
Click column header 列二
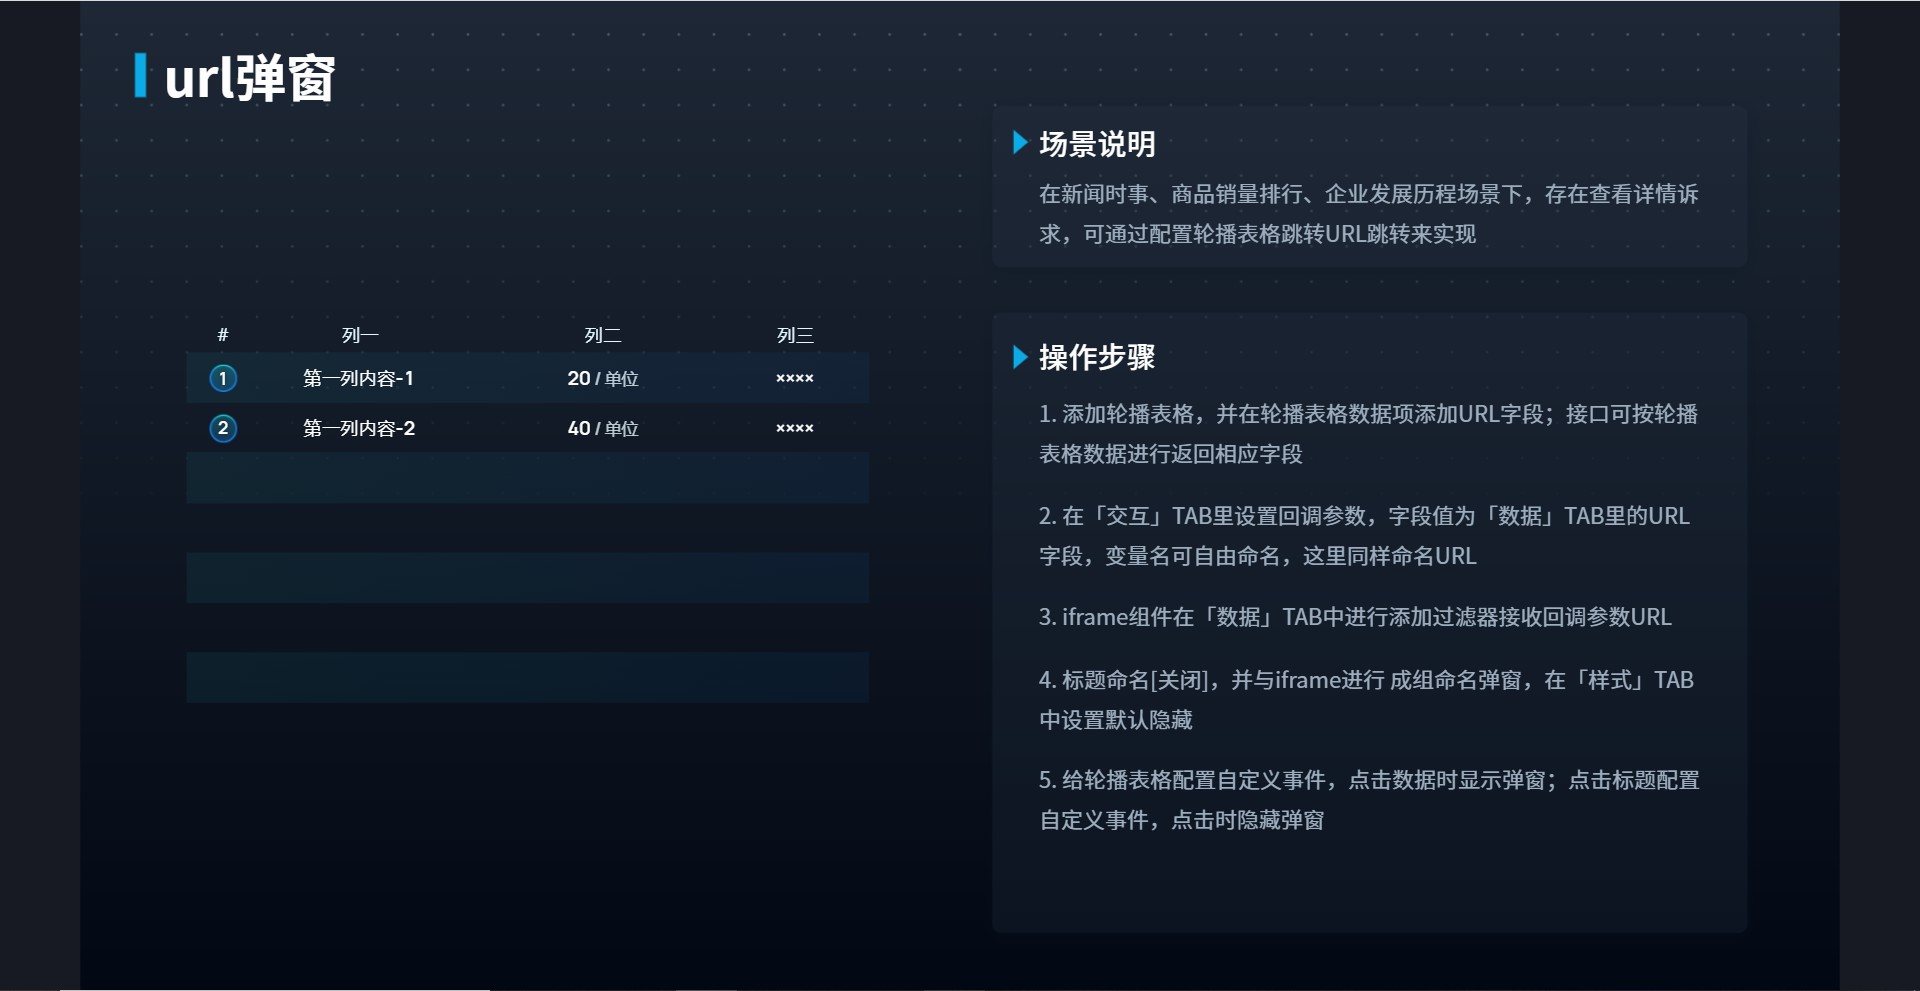point(603,335)
